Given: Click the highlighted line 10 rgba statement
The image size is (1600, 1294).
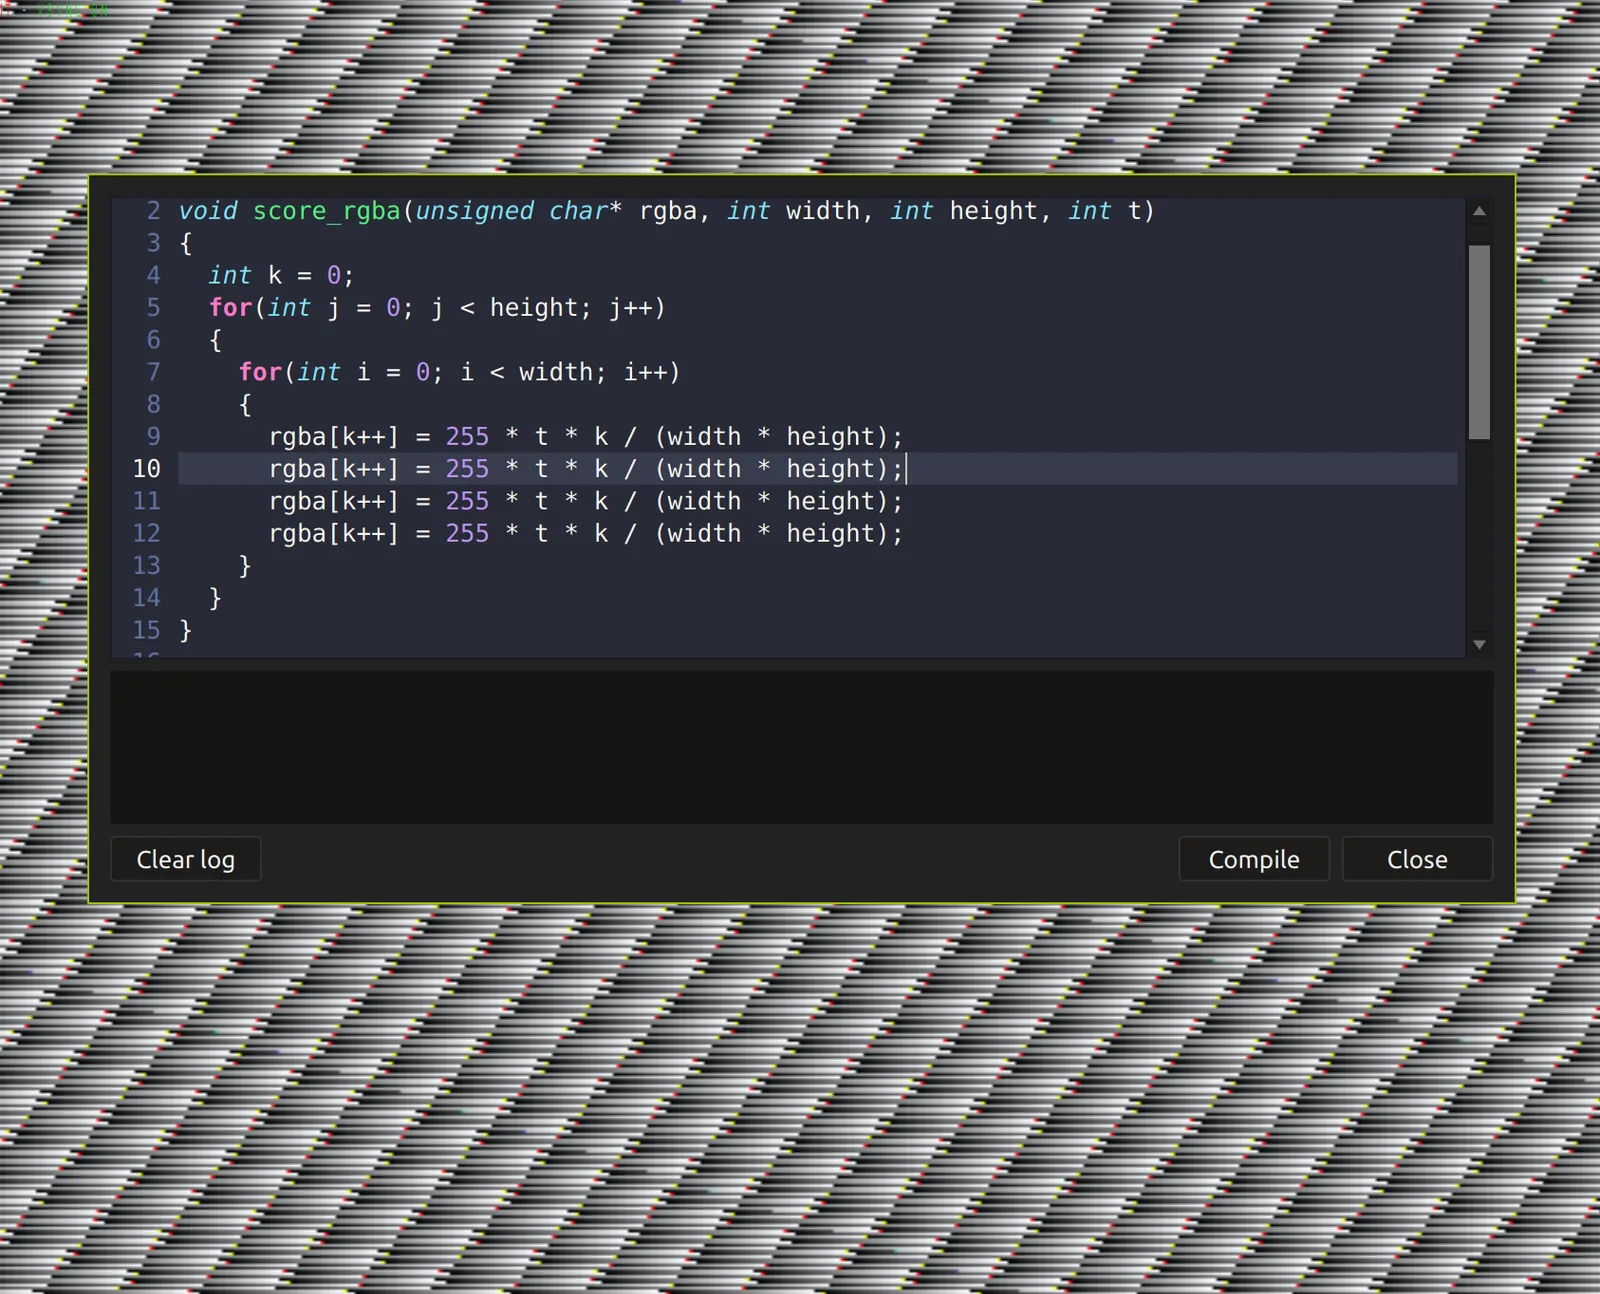Looking at the screenshot, I should coord(586,469).
